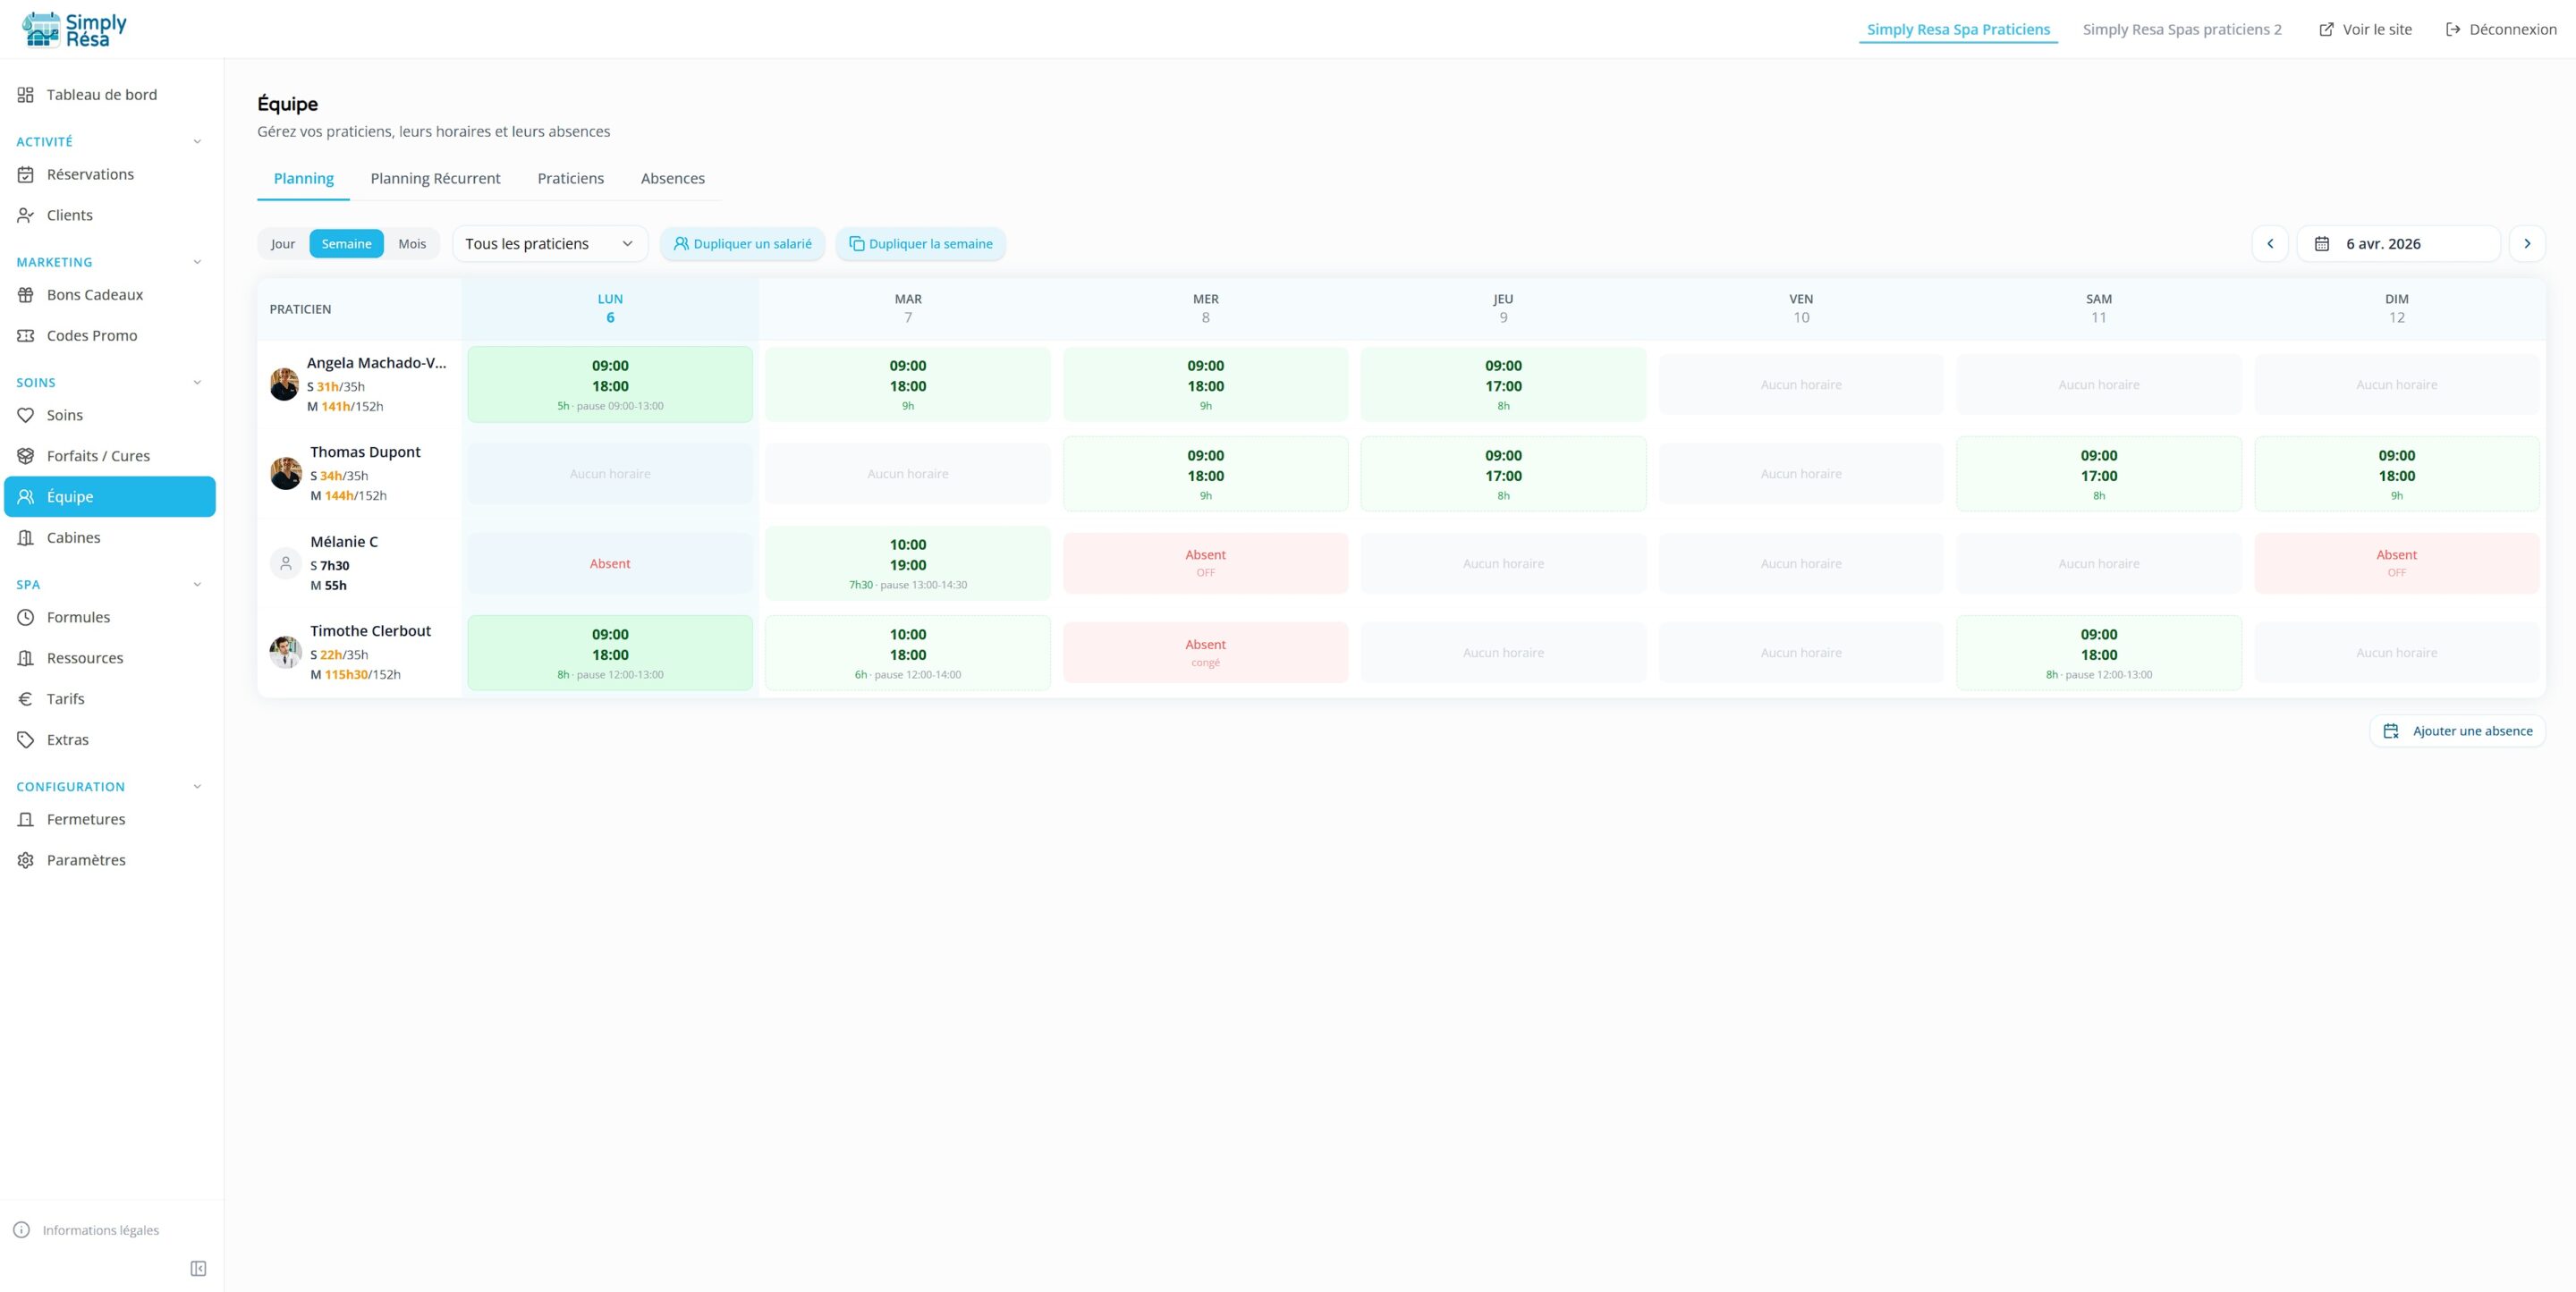Switch schedule view to Mois
The width and height of the screenshot is (2576, 1292).
tap(412, 243)
